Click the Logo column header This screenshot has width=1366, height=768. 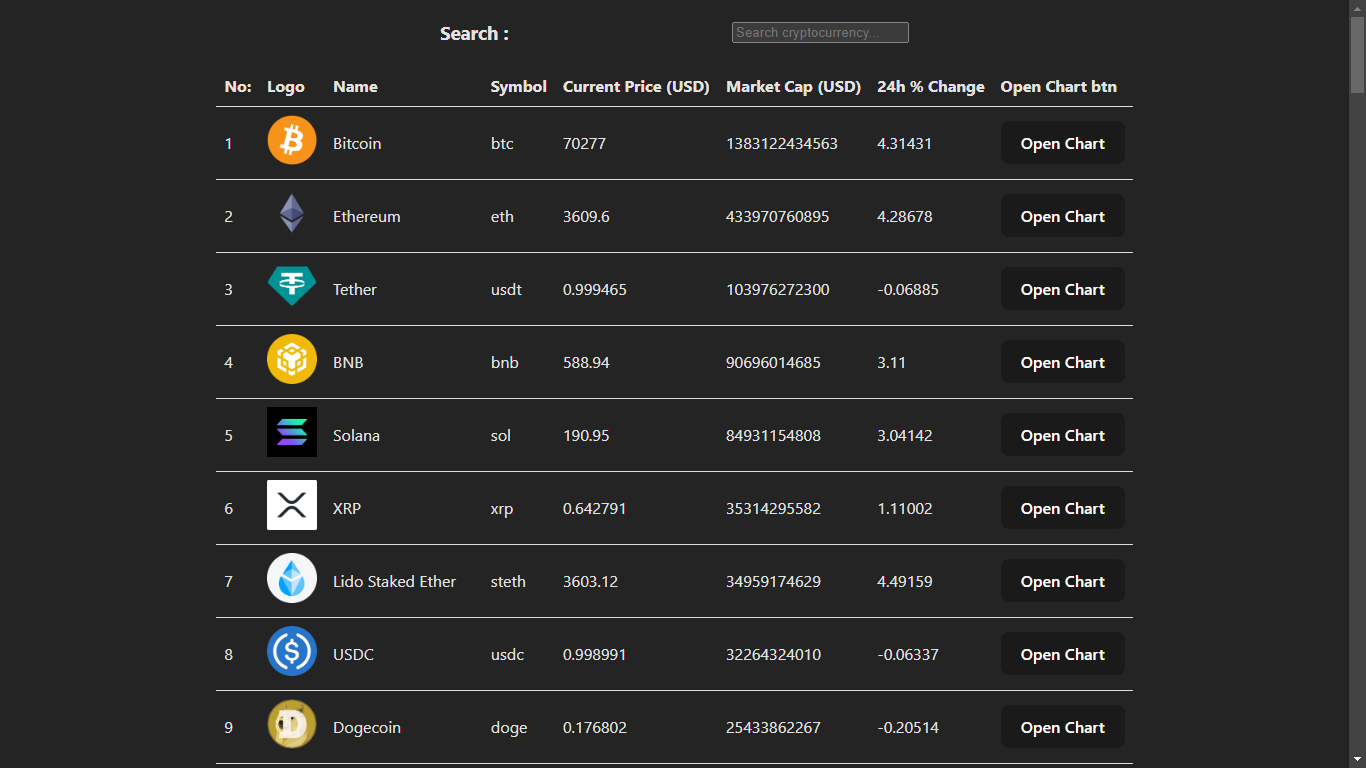[x=285, y=87]
